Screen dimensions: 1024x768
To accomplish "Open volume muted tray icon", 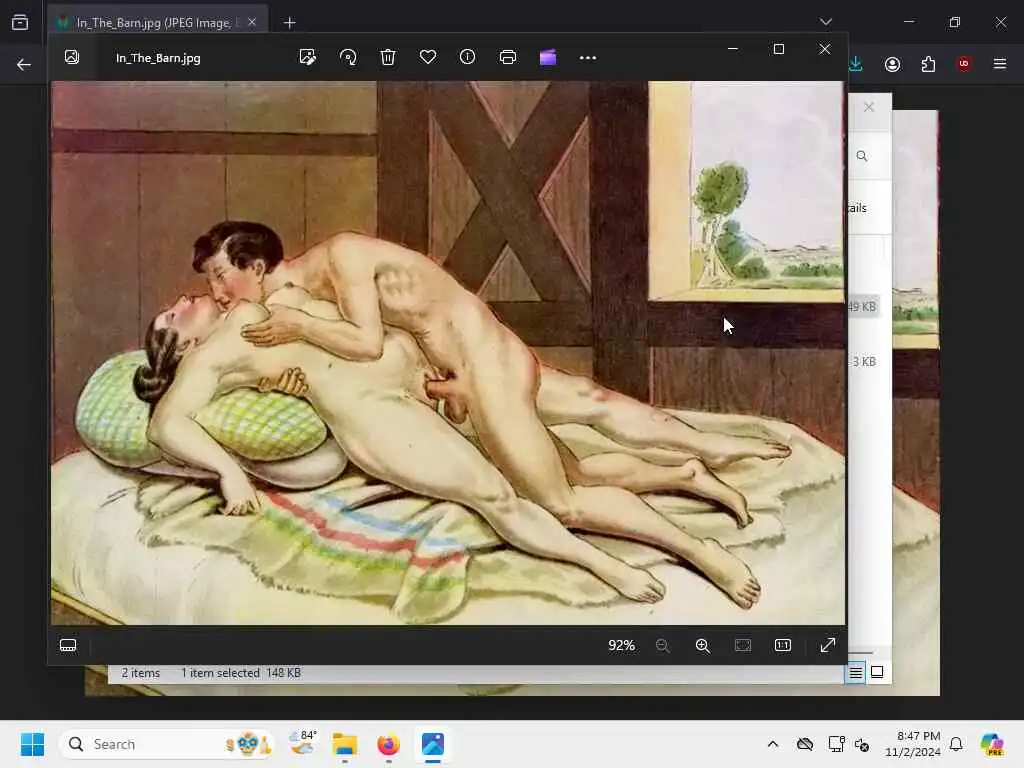I will point(862,744).
